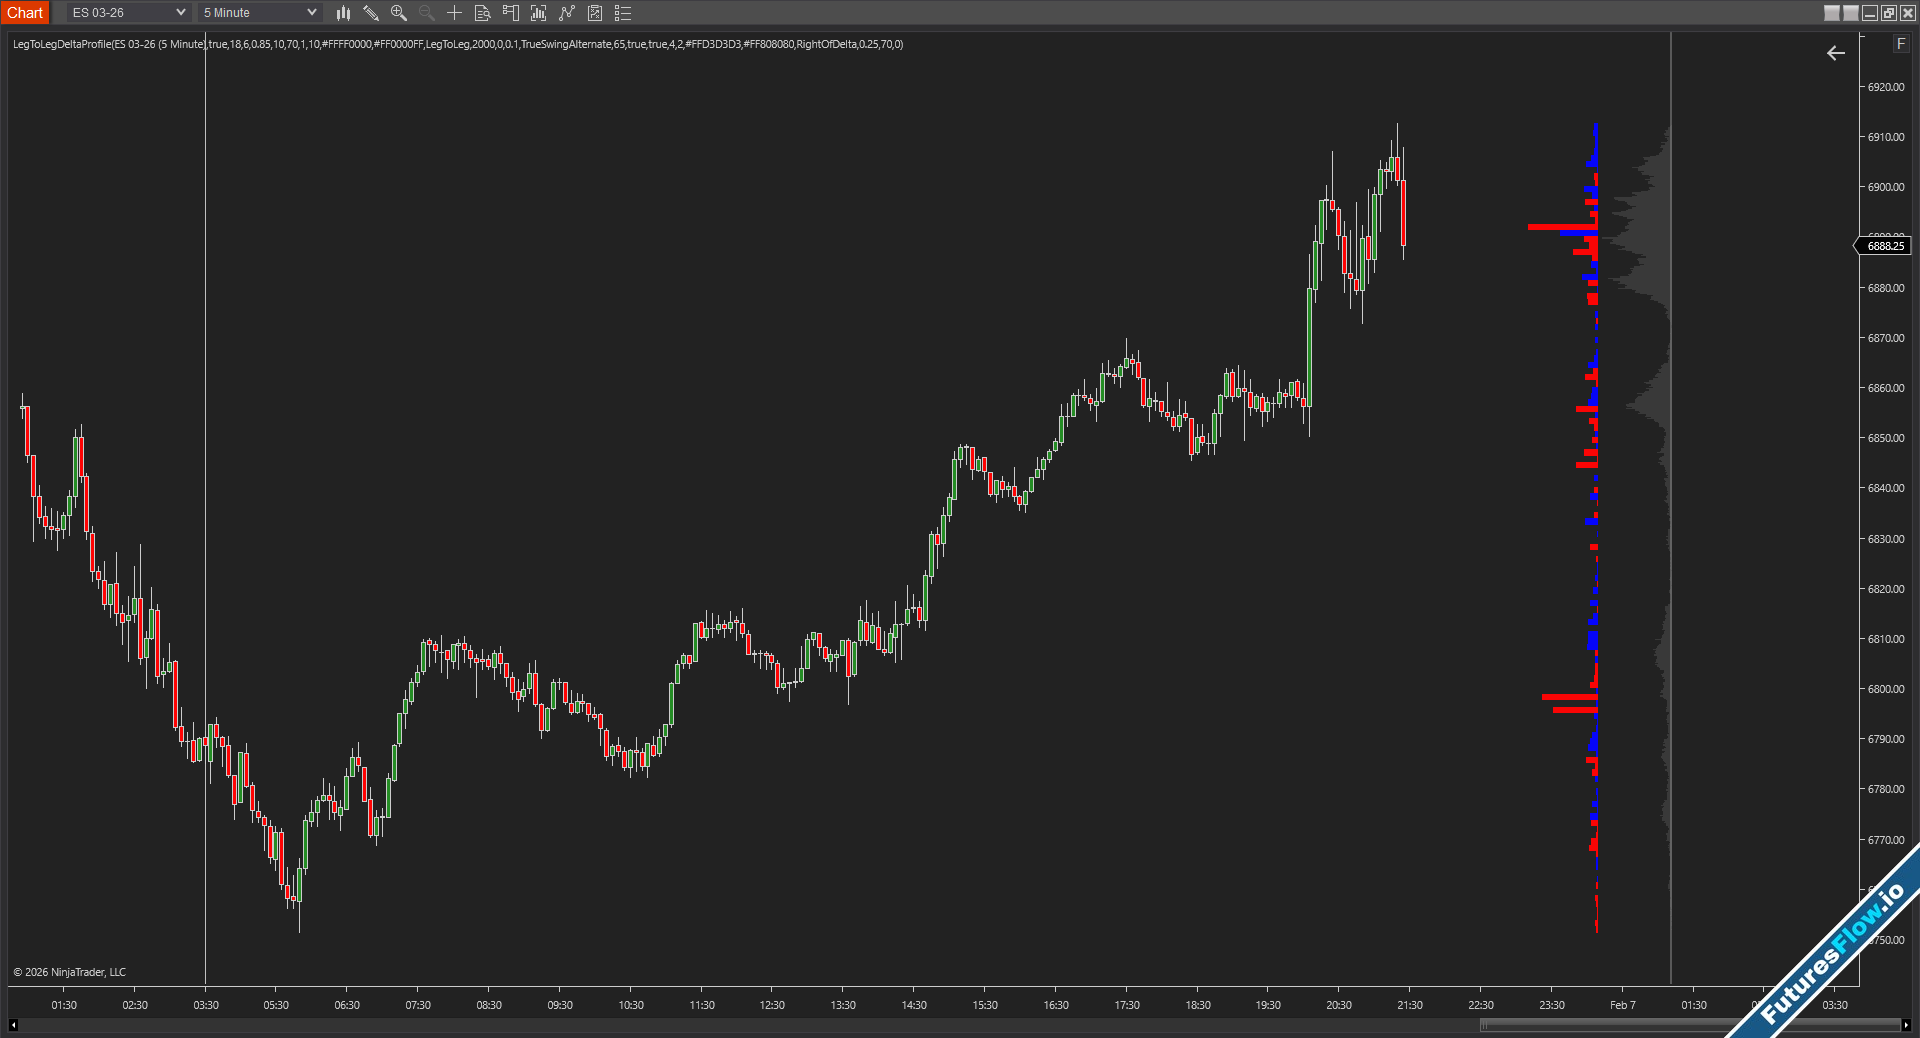This screenshot has width=1920, height=1038.
Task: Activate the crosshair cursor tool
Action: pos(454,13)
